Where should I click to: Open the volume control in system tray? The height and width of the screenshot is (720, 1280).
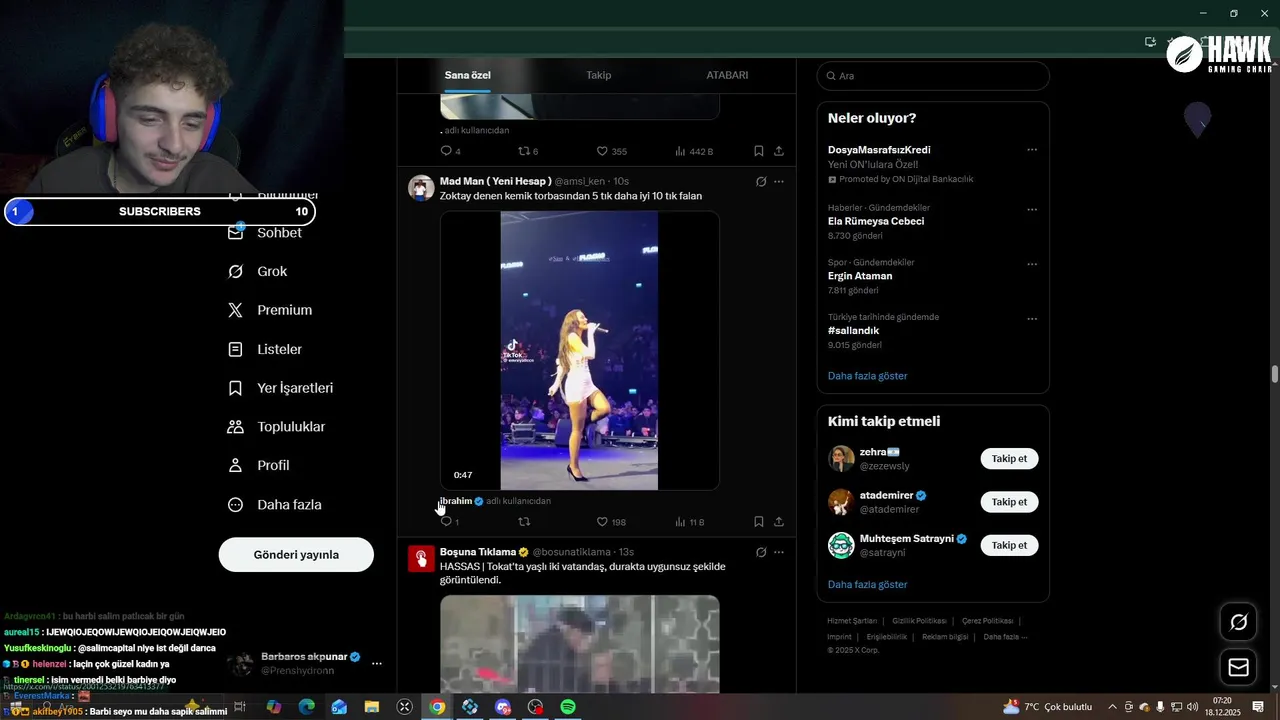pos(1192,707)
